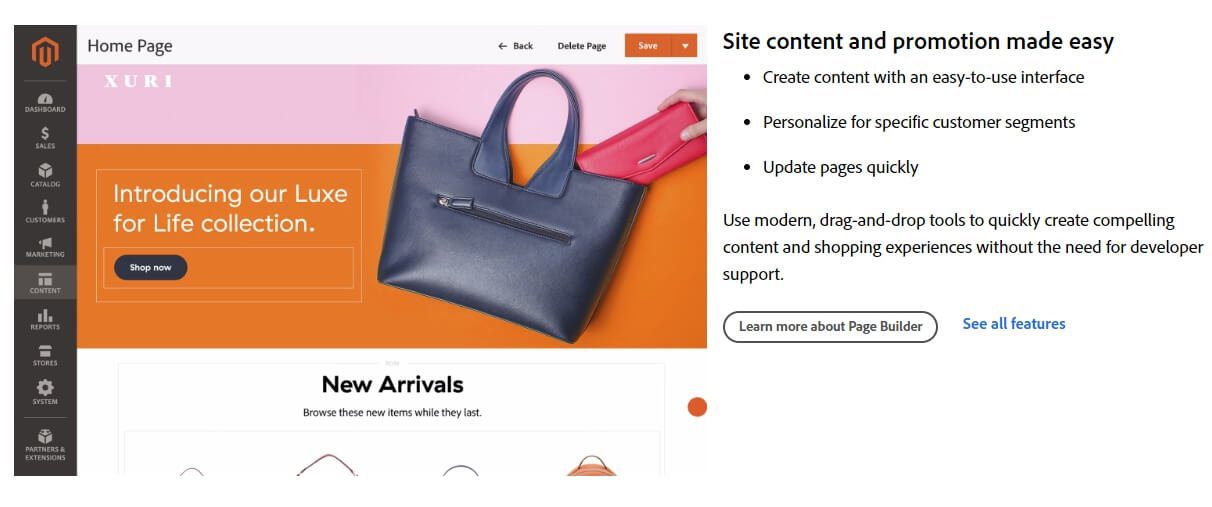This screenshot has height=507, width=1212.
Task: Open the Catalog box icon
Action: 45,171
